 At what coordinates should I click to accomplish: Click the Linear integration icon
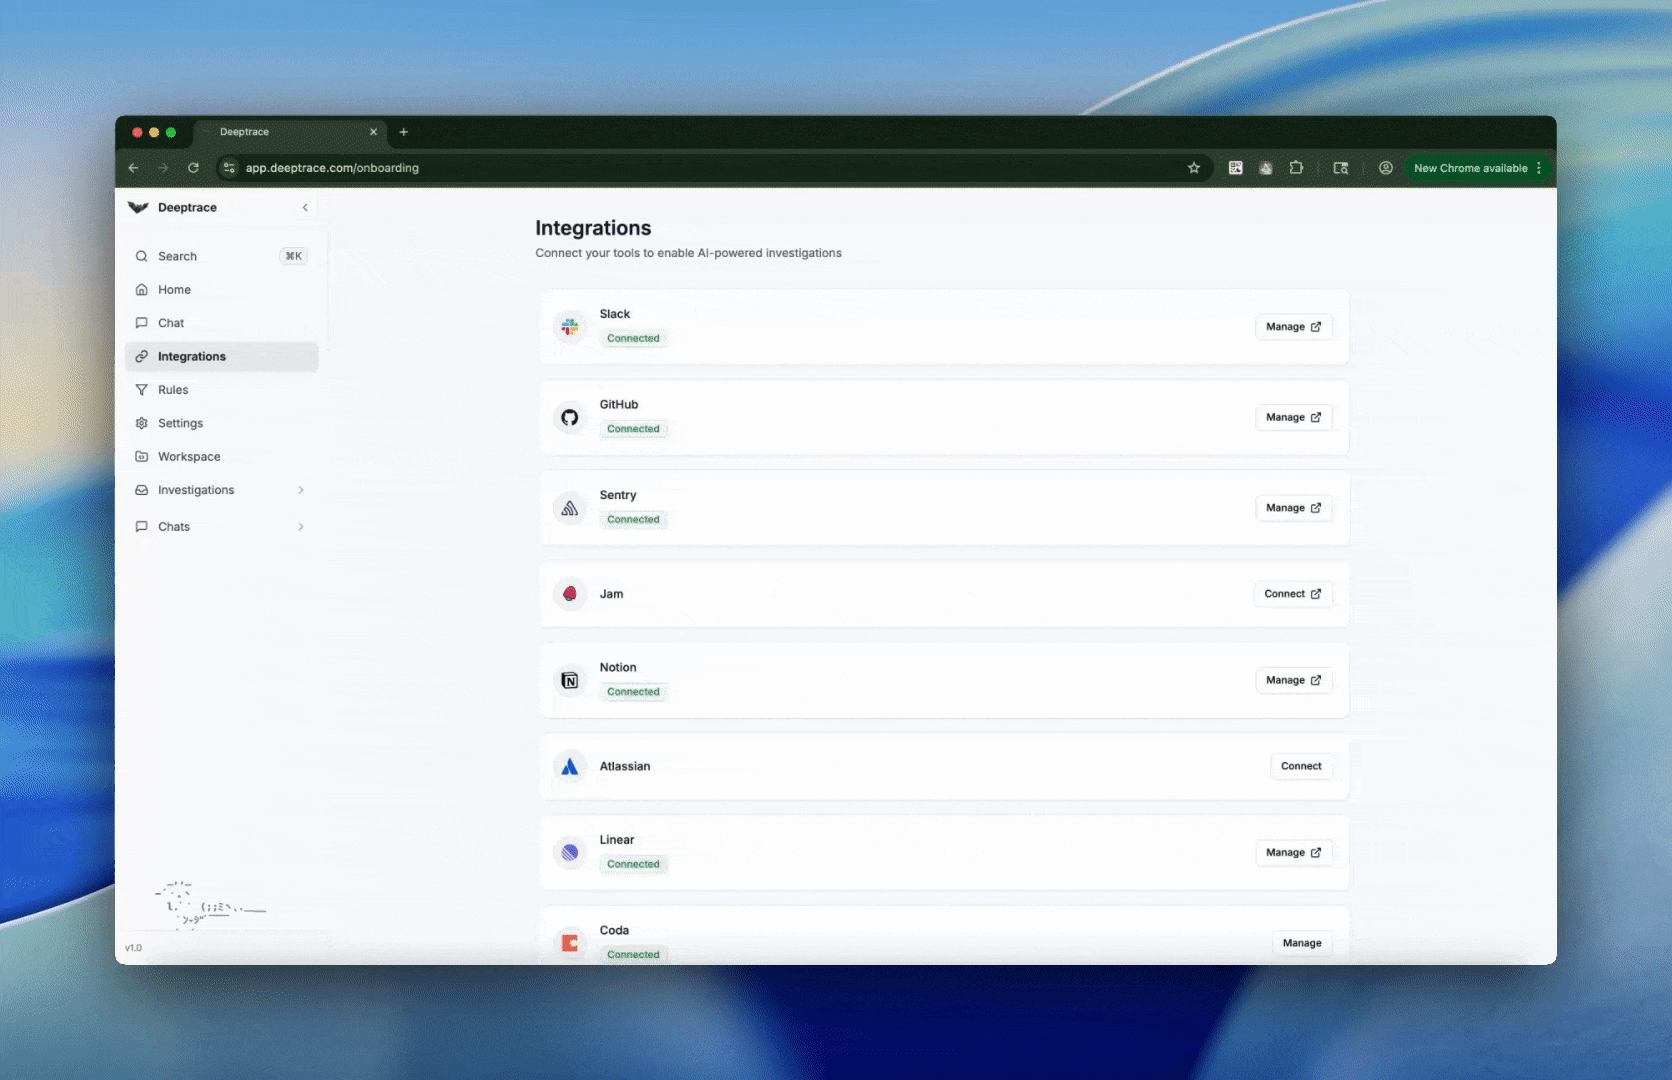tap(570, 852)
